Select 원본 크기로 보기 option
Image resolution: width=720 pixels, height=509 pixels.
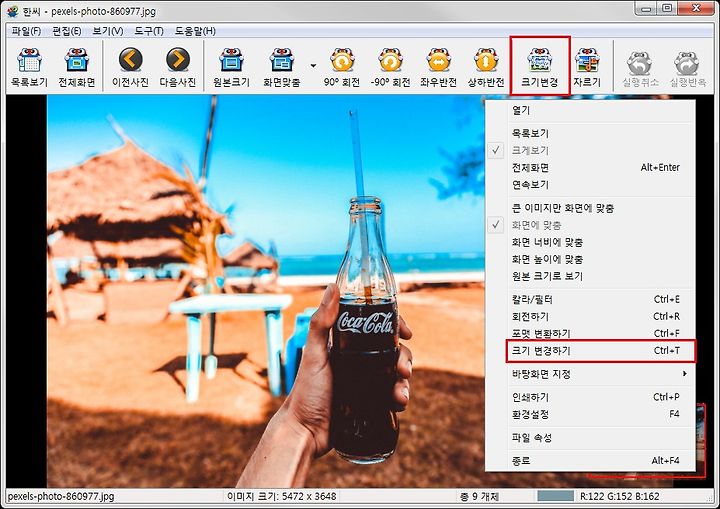(x=590, y=276)
